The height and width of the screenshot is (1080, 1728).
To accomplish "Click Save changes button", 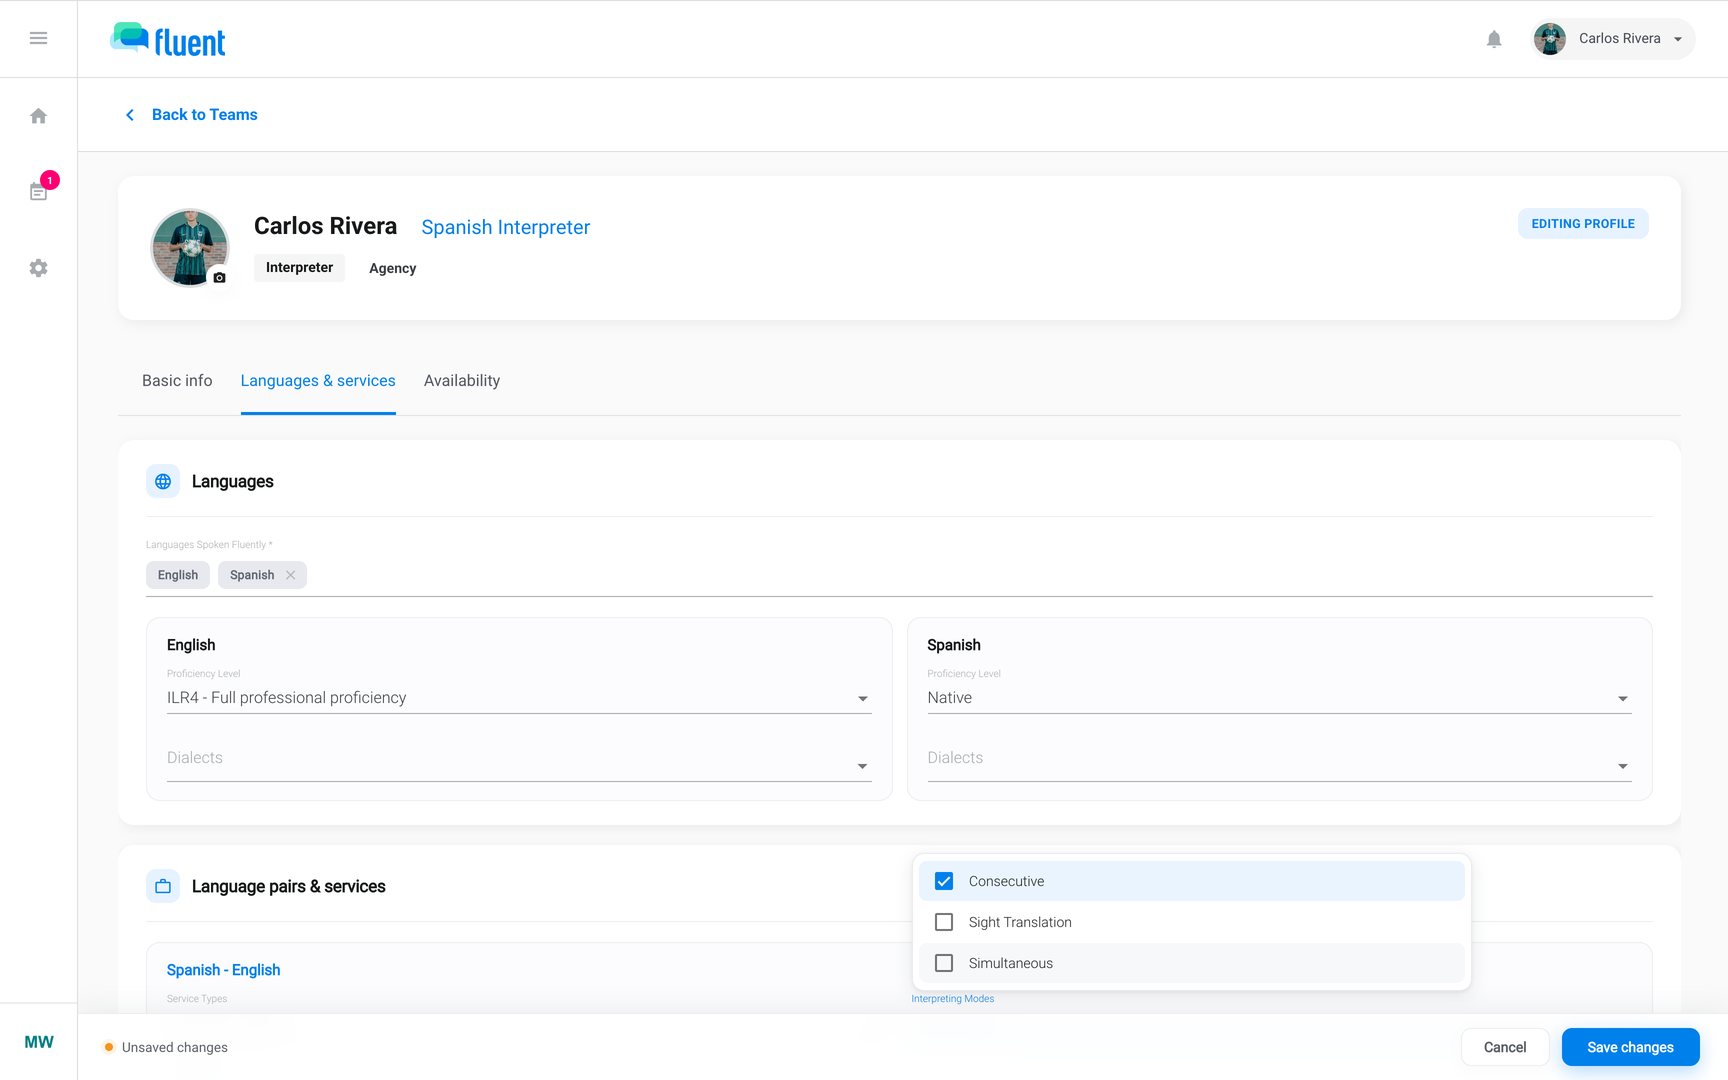I will (1630, 1047).
